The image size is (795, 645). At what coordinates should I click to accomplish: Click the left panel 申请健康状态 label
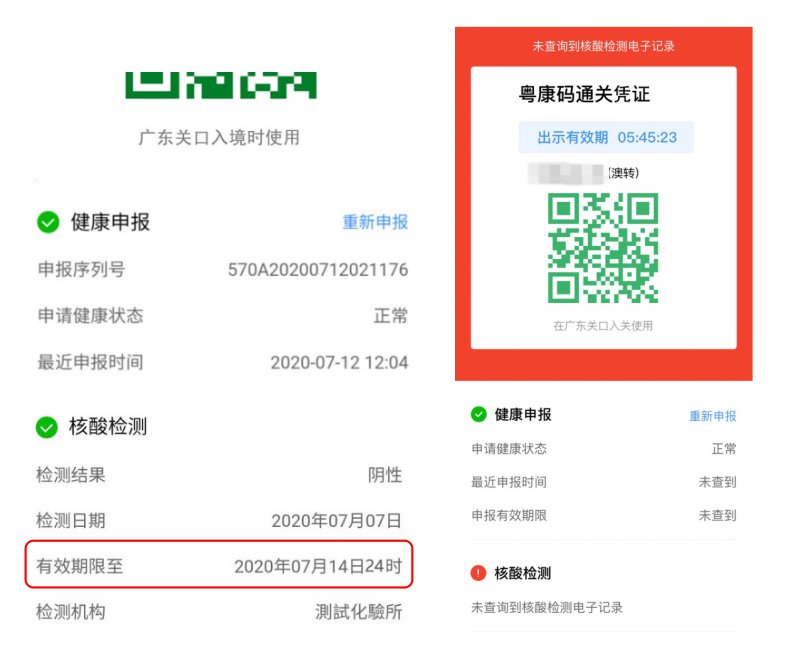pos(90,316)
